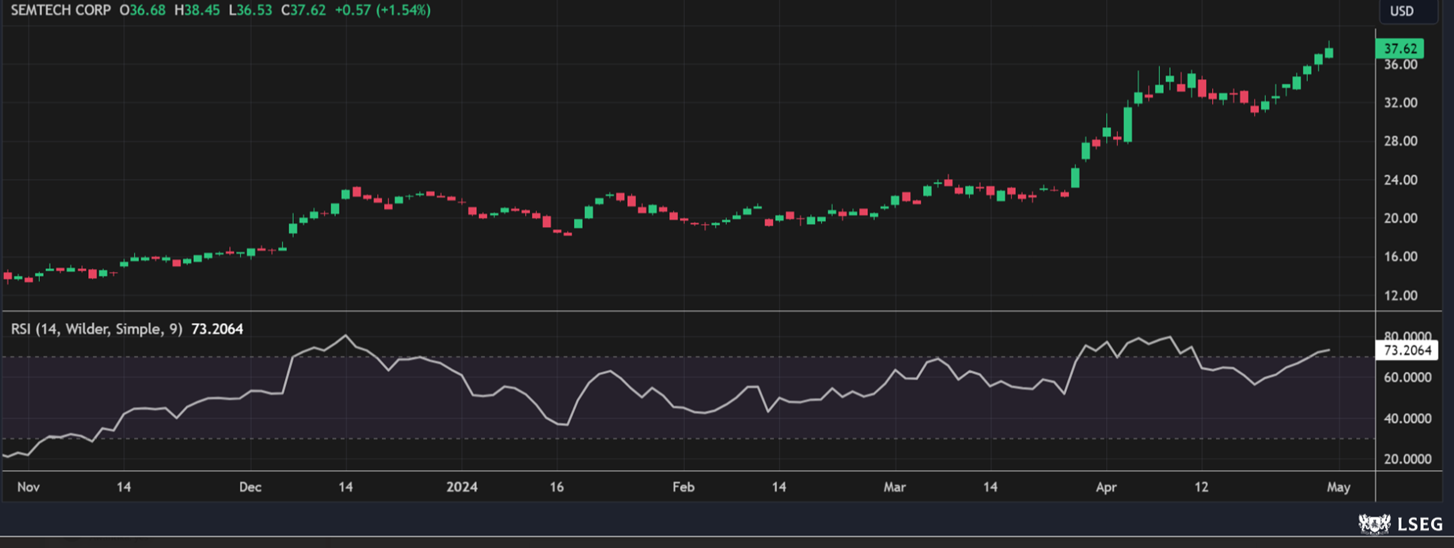This screenshot has width=1454, height=548.
Task: Click the 73.2064 RSI tag on the axis
Action: coord(1406,350)
